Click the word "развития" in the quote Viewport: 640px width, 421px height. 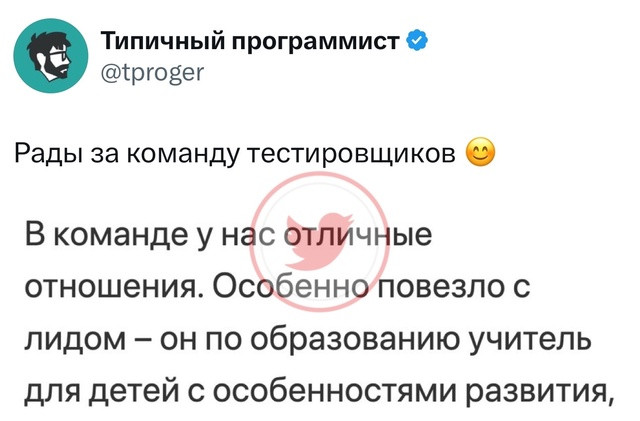(x=538, y=392)
